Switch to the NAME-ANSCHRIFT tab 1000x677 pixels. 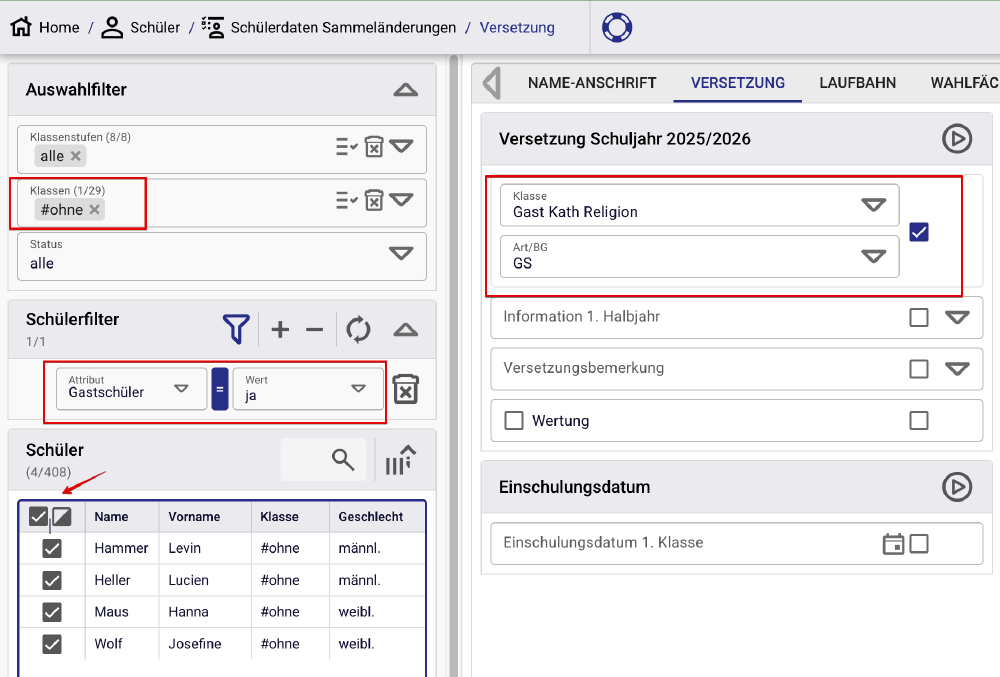point(592,83)
